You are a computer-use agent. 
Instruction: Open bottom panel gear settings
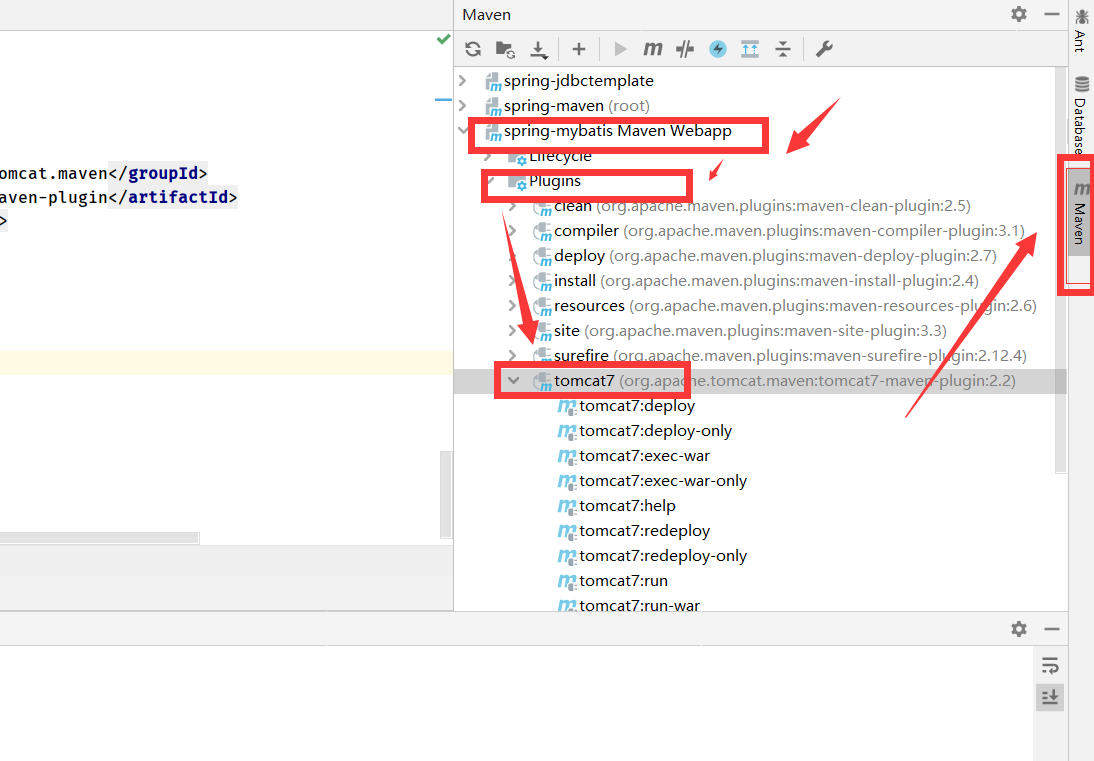(1019, 628)
